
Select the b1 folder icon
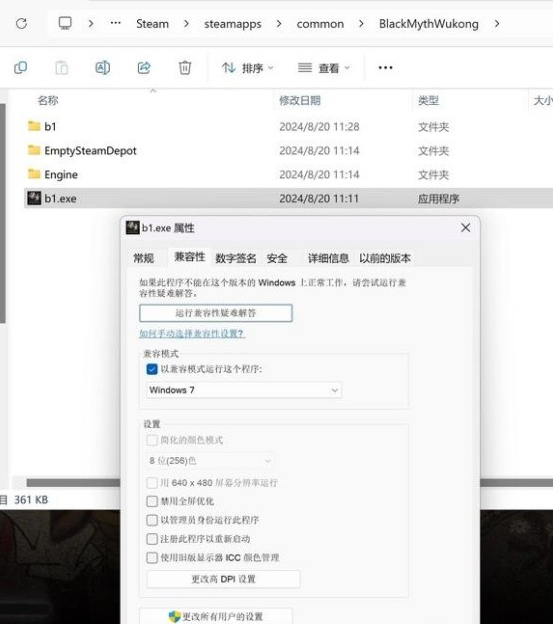34,126
